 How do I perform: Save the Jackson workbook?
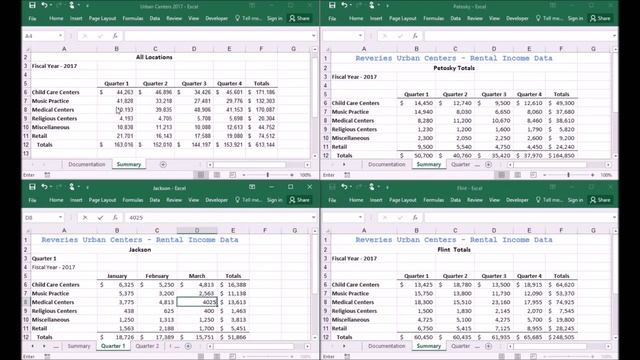point(32,187)
